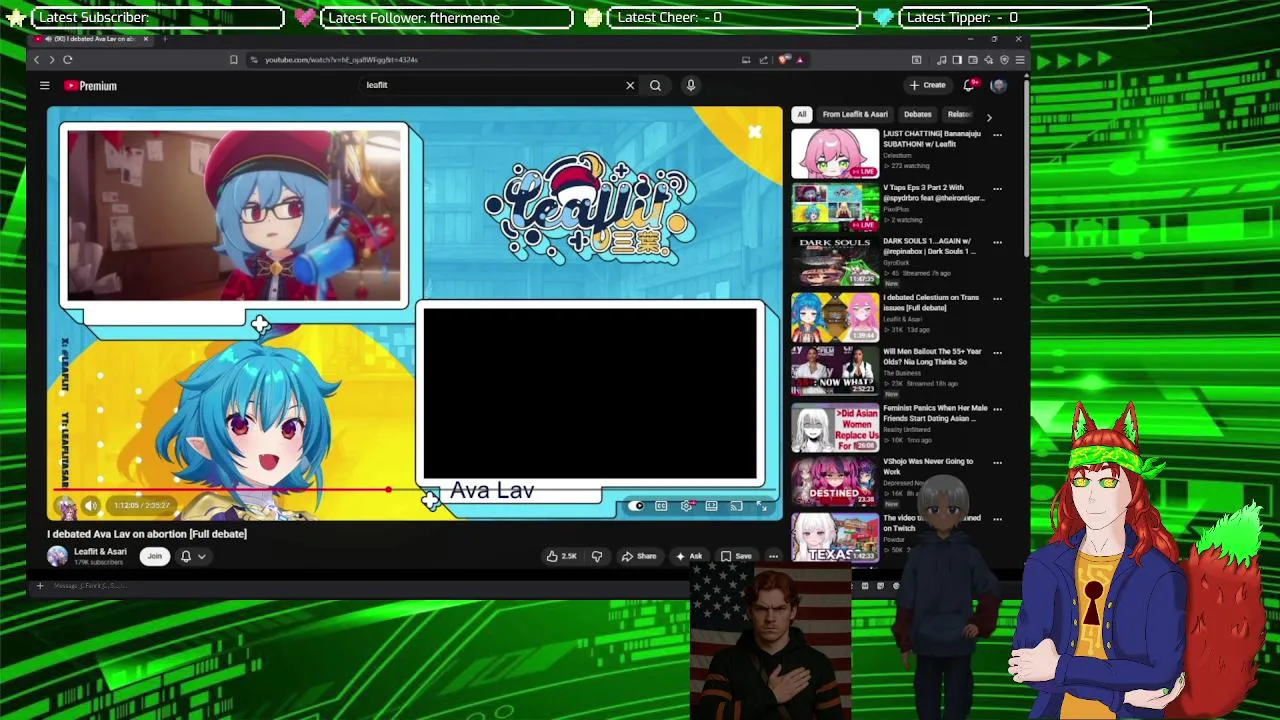Open a new browser tab

point(166,39)
